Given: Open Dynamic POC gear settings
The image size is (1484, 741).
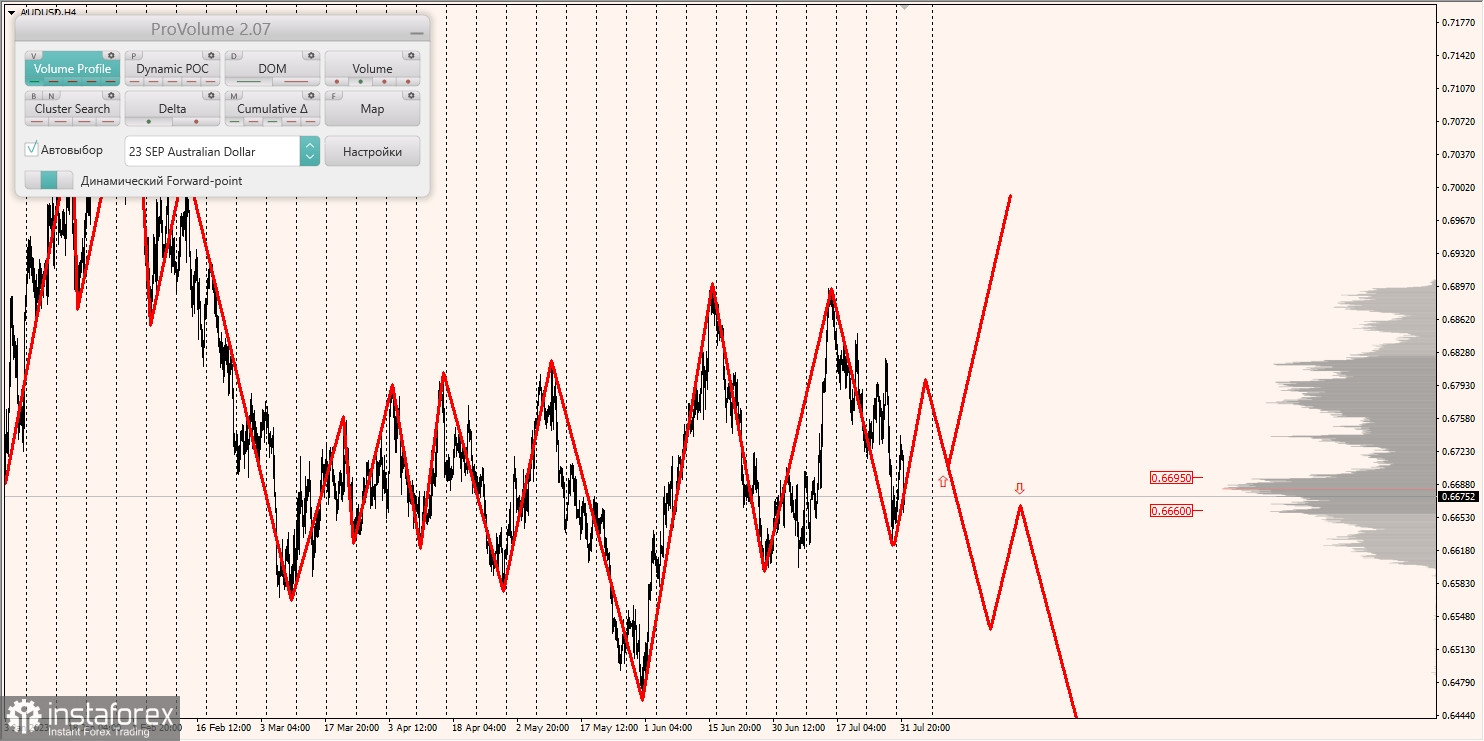Looking at the screenshot, I should point(211,56).
